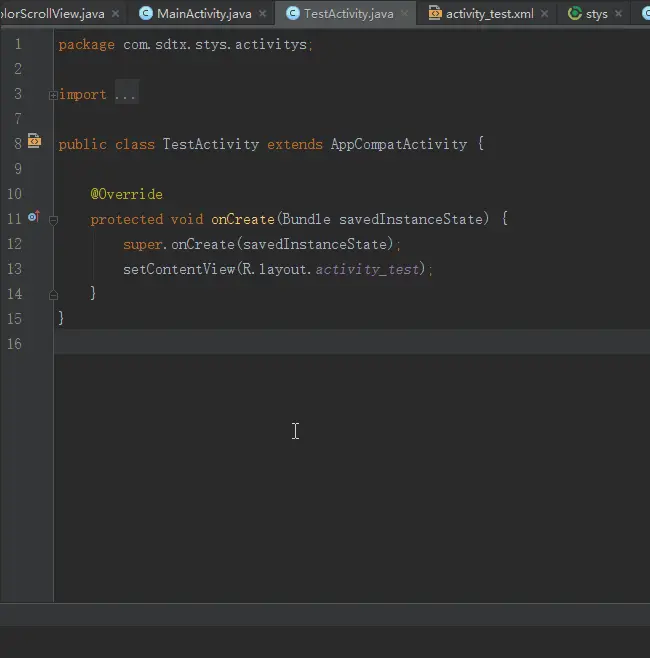The height and width of the screenshot is (658, 650).
Task: Click the Bundle parameter type
Action: tap(306, 219)
